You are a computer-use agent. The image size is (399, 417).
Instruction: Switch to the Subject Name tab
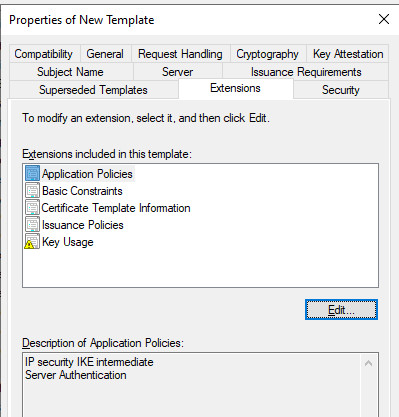(71, 72)
